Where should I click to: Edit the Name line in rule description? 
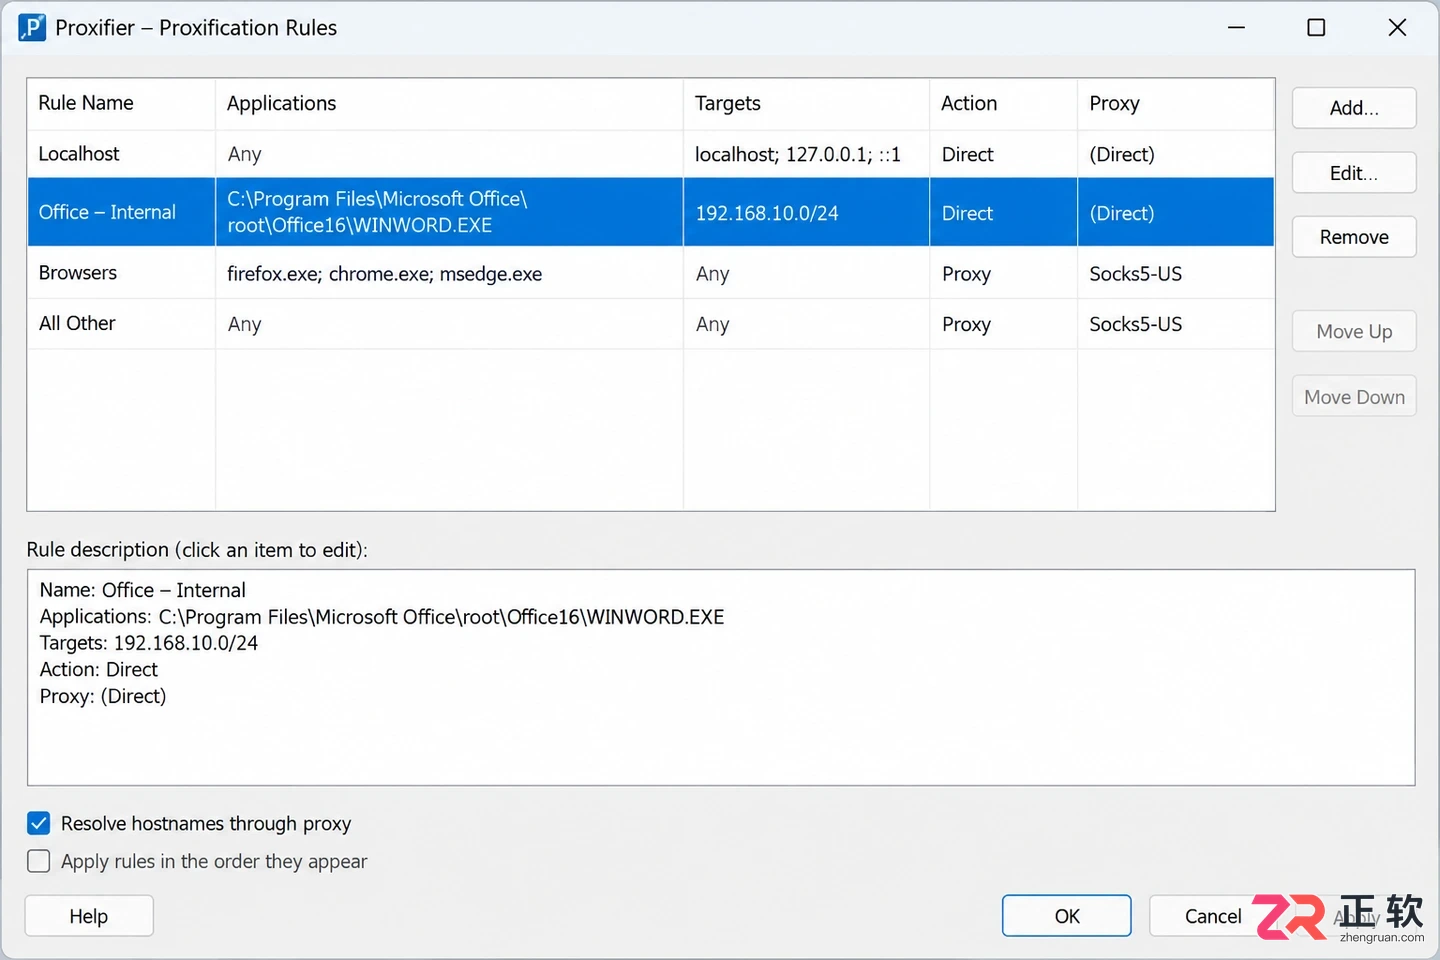(143, 590)
